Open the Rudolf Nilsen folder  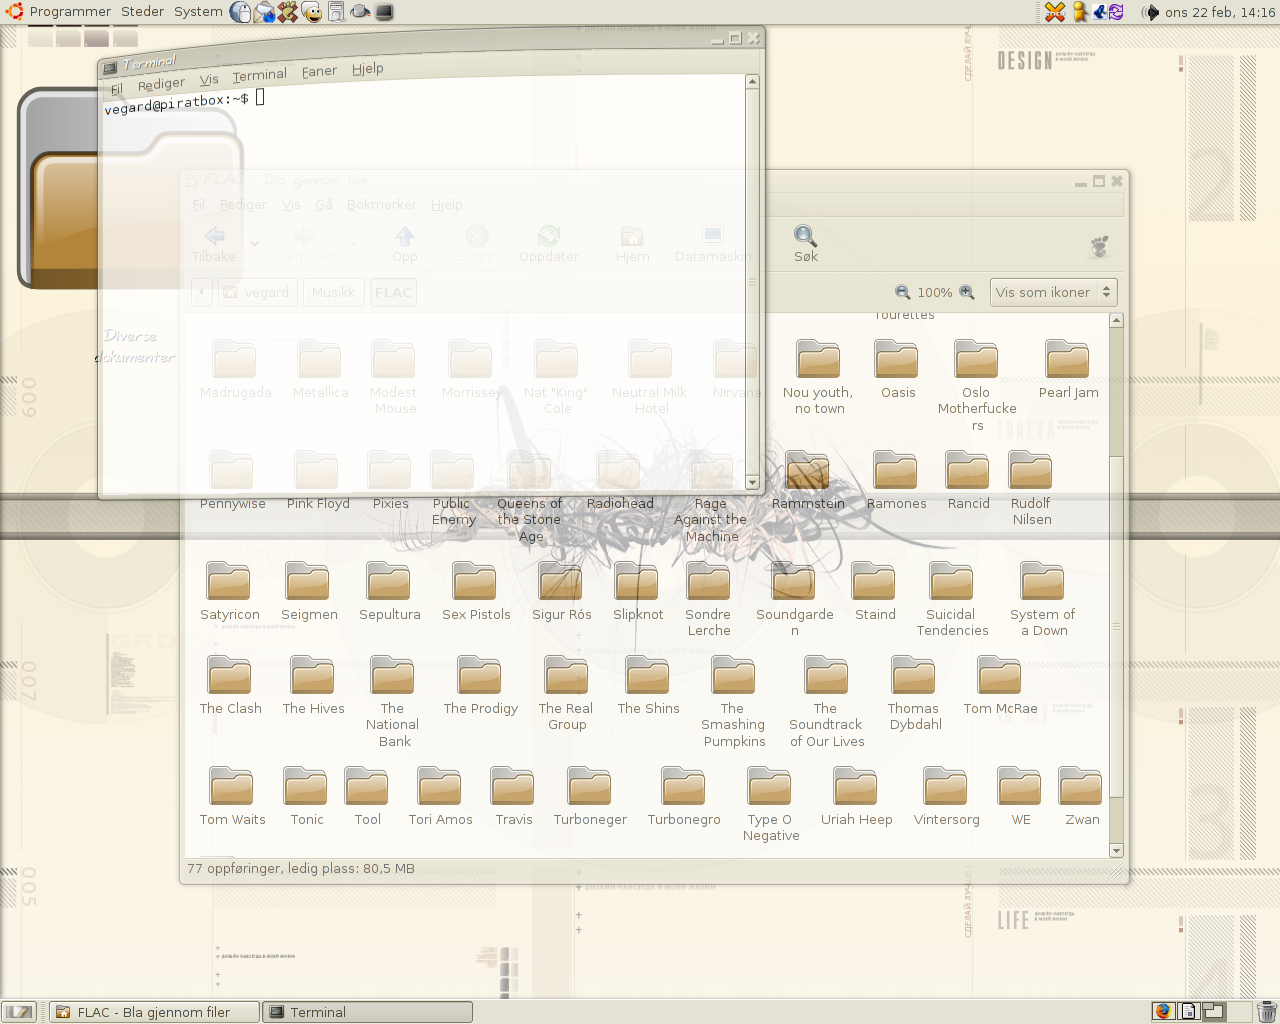coord(1031,488)
